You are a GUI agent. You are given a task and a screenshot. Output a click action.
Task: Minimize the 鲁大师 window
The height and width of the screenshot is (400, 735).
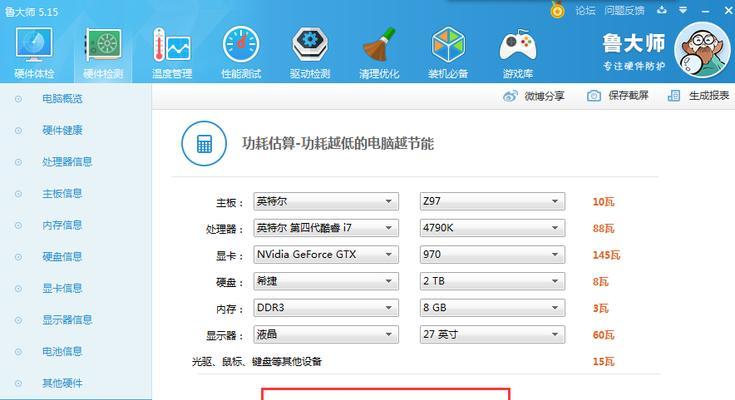[x=705, y=10]
